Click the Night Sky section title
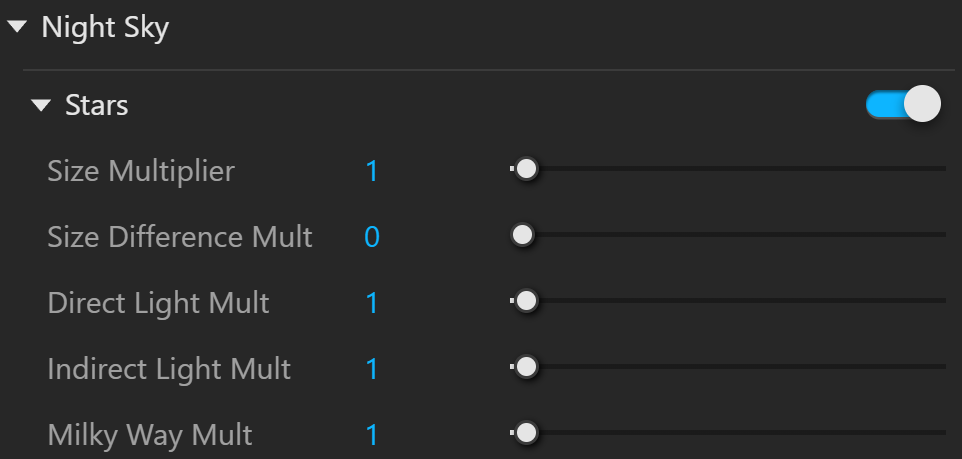 [105, 28]
